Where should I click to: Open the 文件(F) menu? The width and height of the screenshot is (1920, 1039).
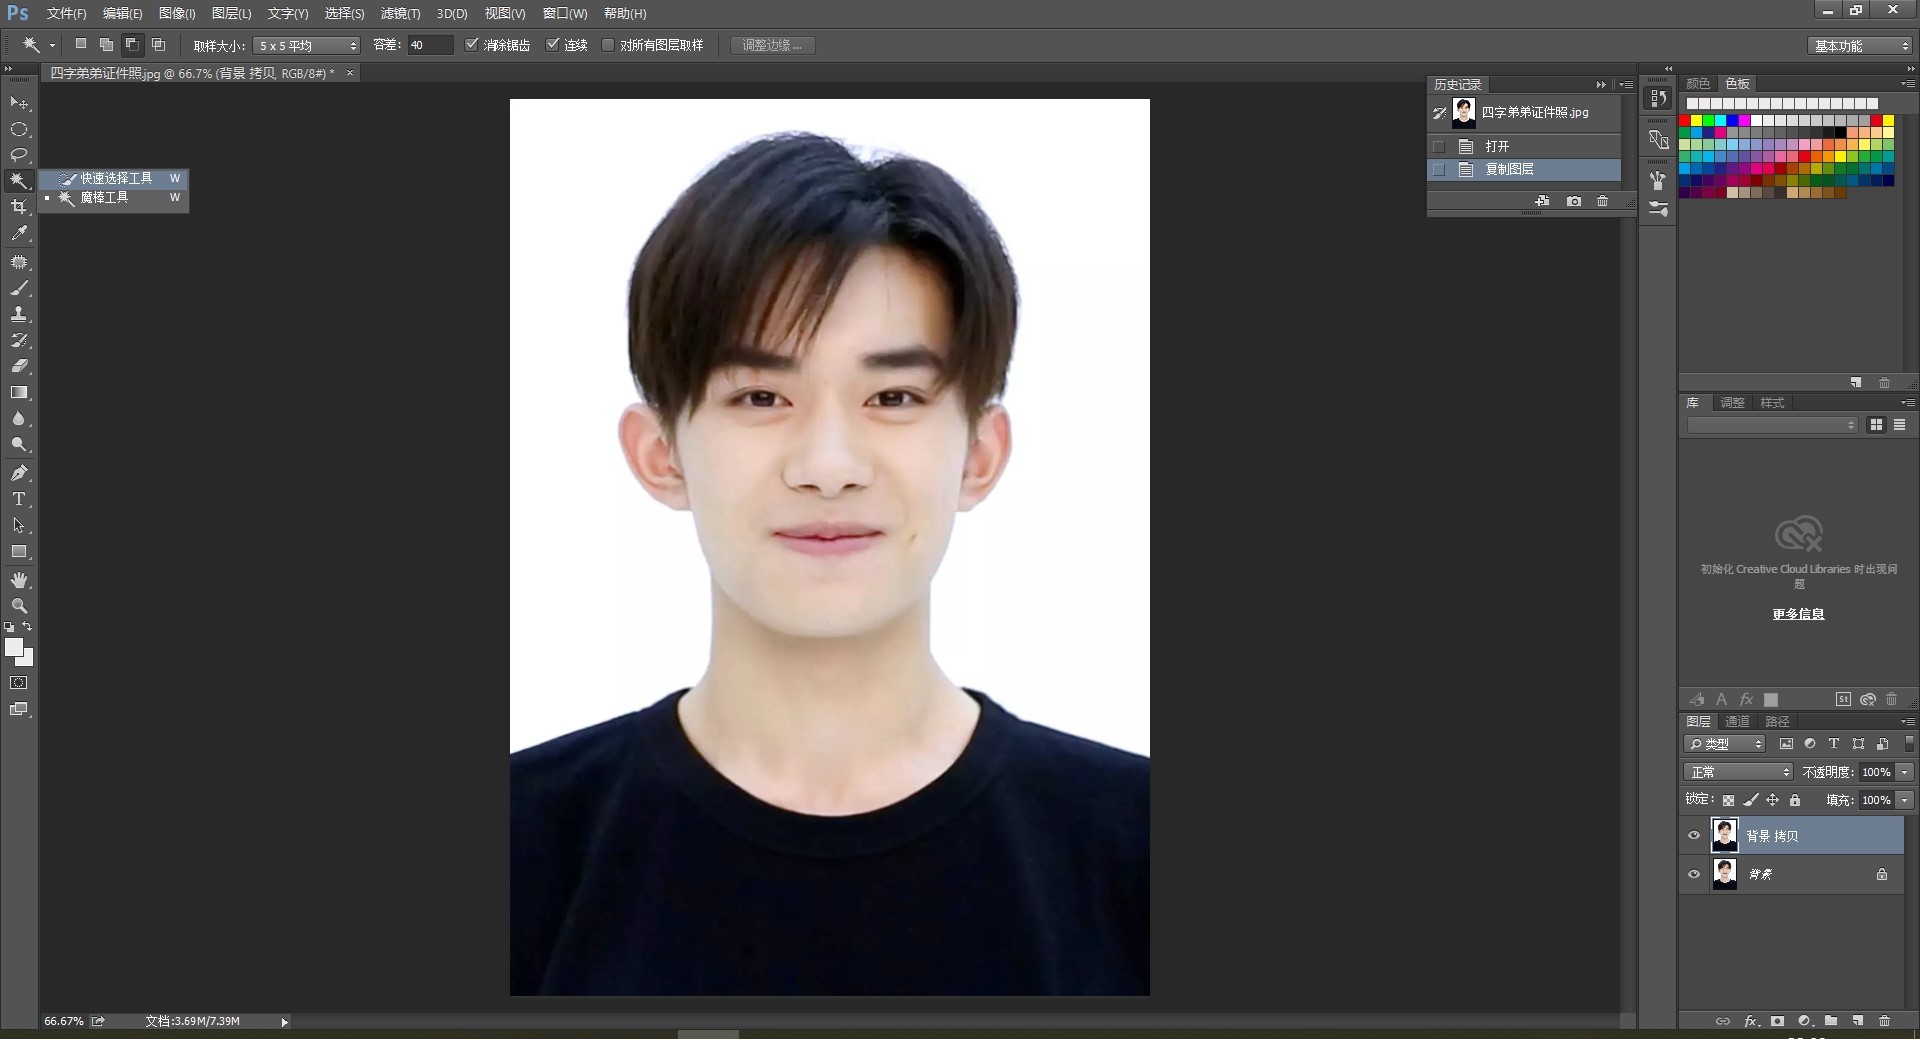coord(66,14)
